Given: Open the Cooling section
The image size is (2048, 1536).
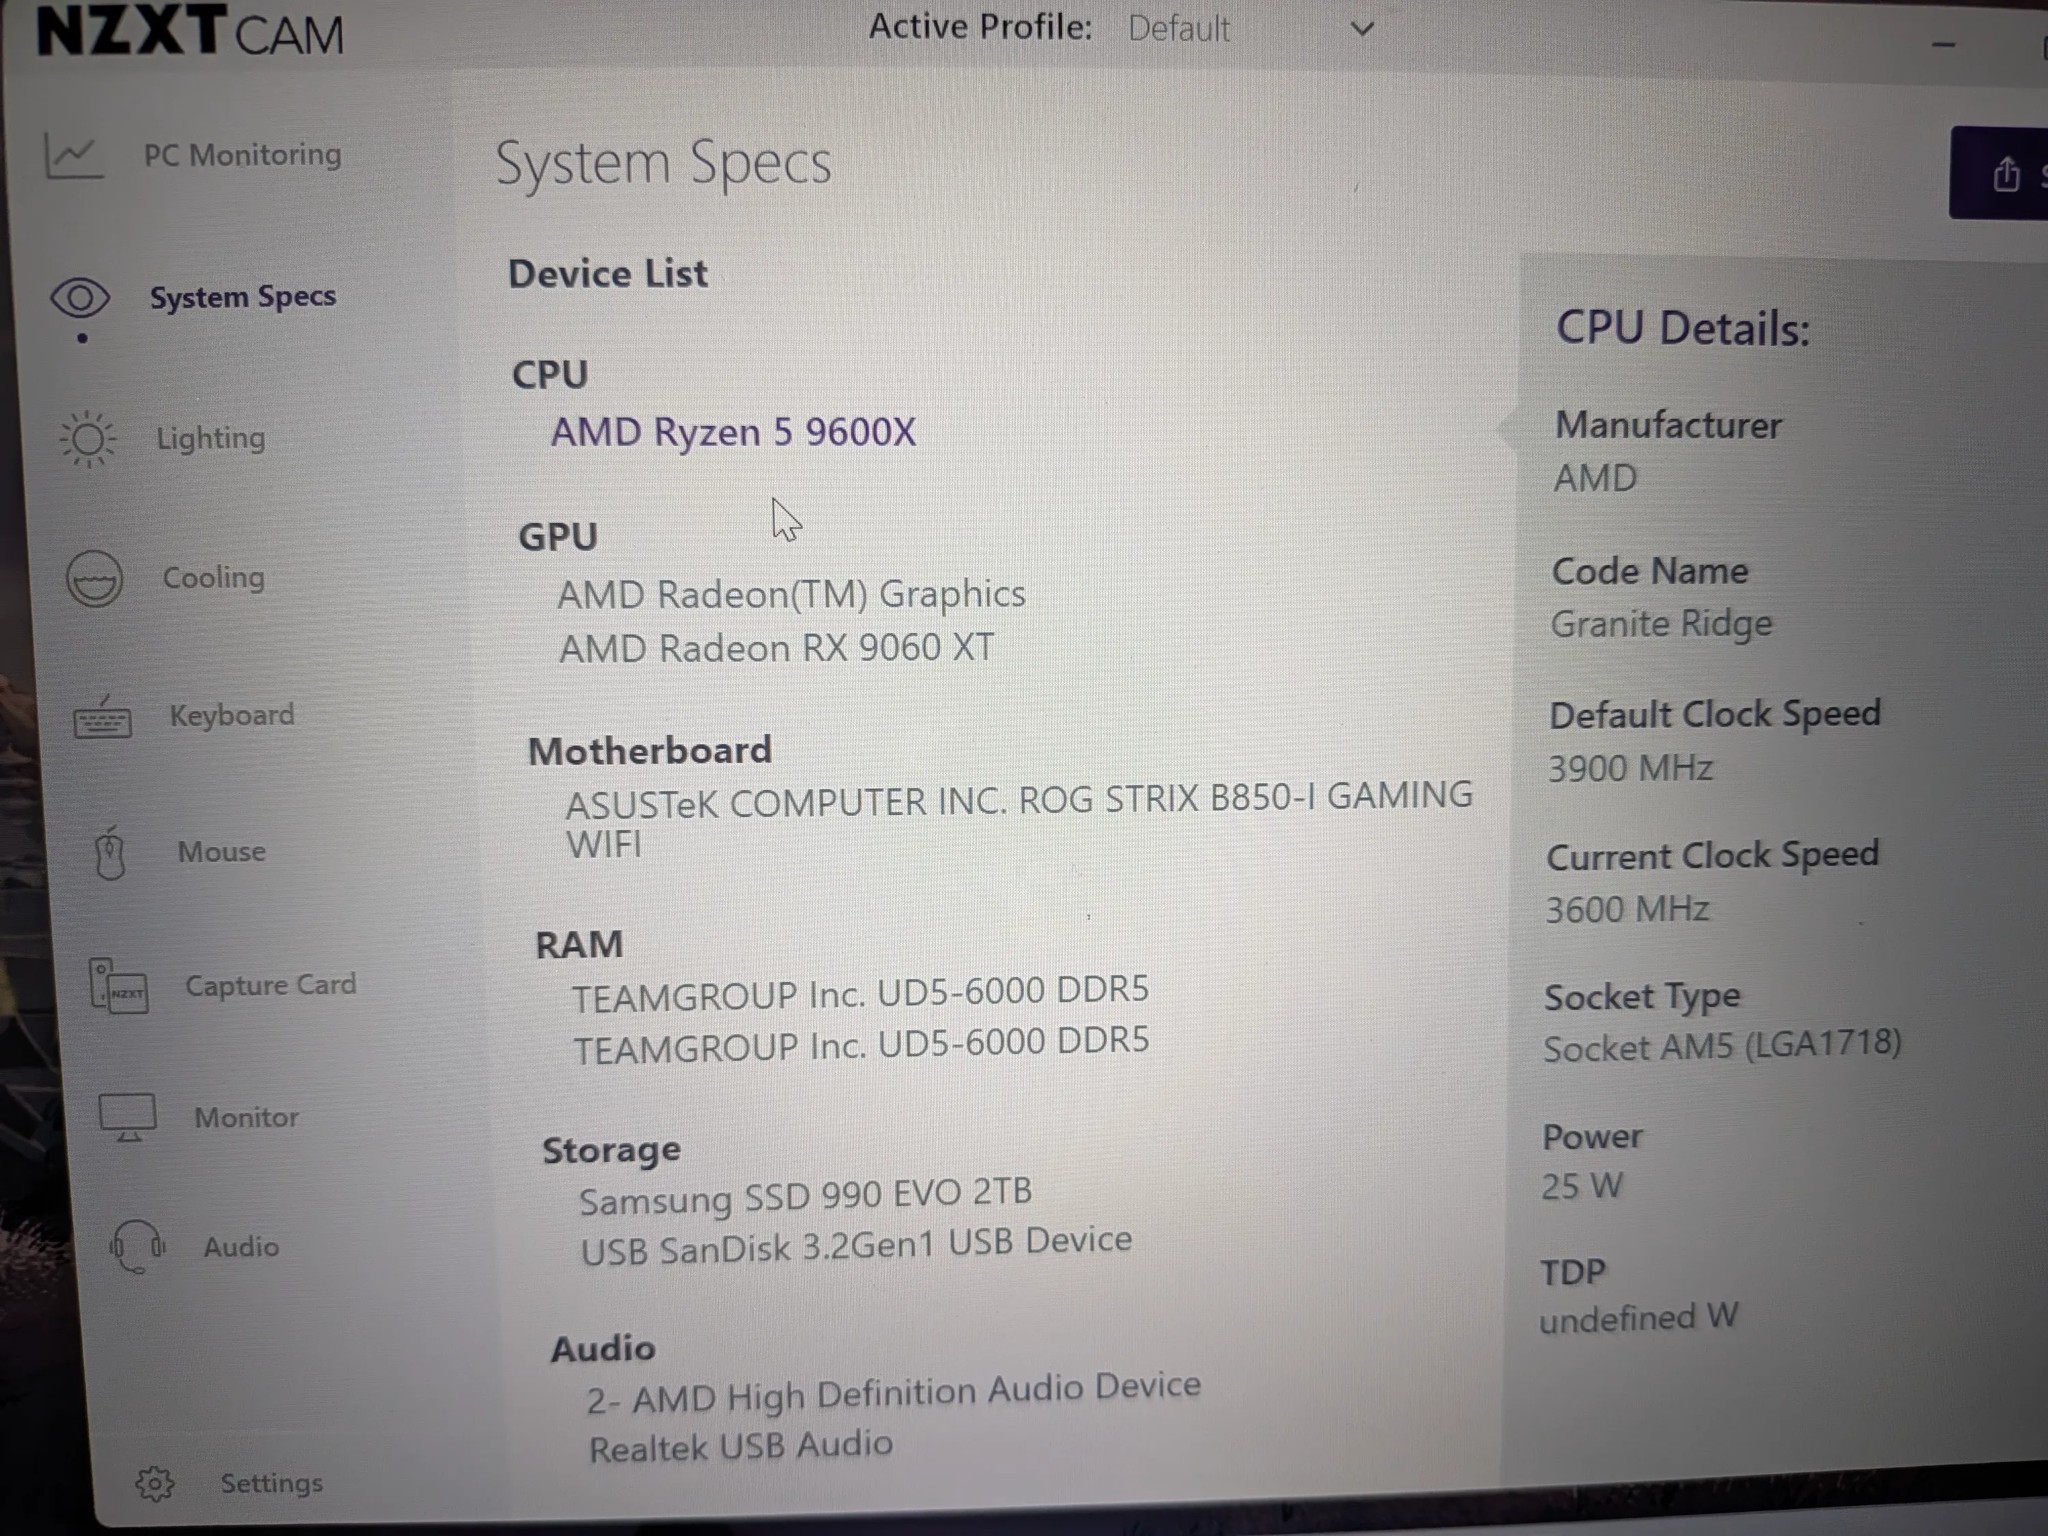Looking at the screenshot, I should (214, 577).
